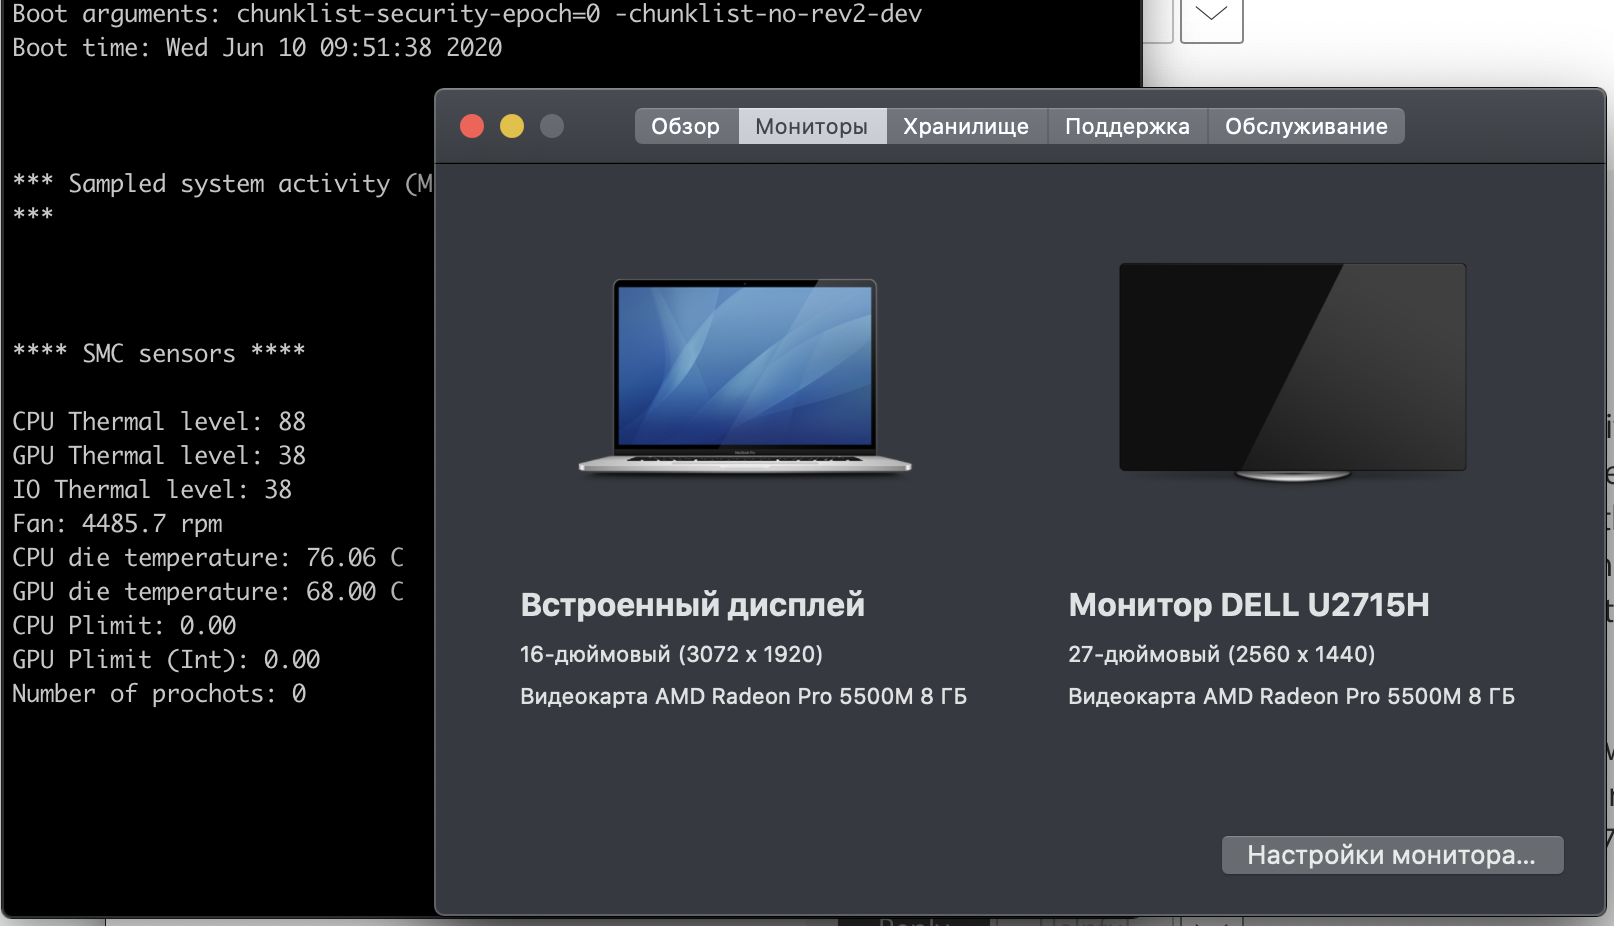This screenshot has width=1614, height=926.
Task: Click the 16-дюймовый (3072 x 1920) text
Action: pyautogui.click(x=671, y=654)
